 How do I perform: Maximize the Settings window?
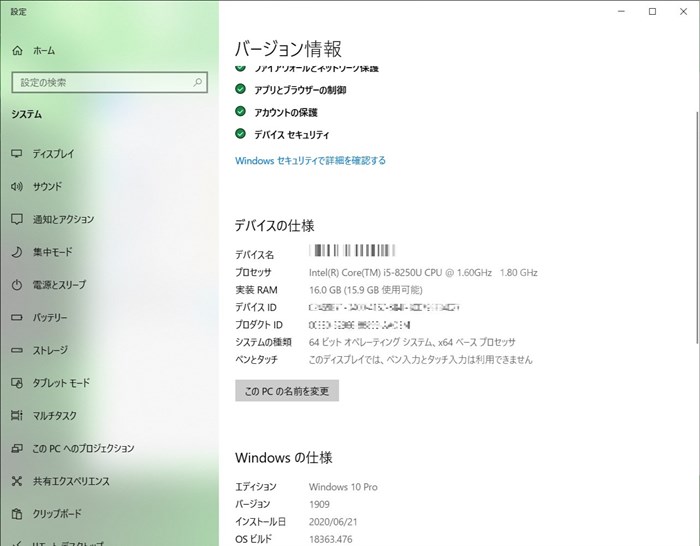click(652, 12)
